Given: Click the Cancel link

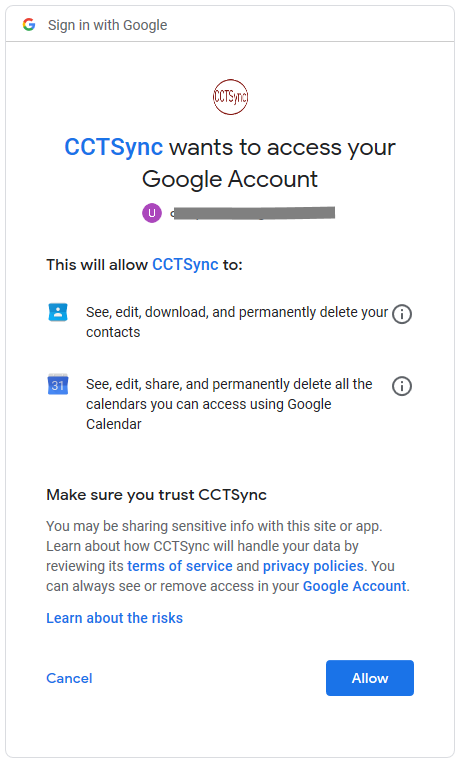Looking at the screenshot, I should tap(69, 678).
